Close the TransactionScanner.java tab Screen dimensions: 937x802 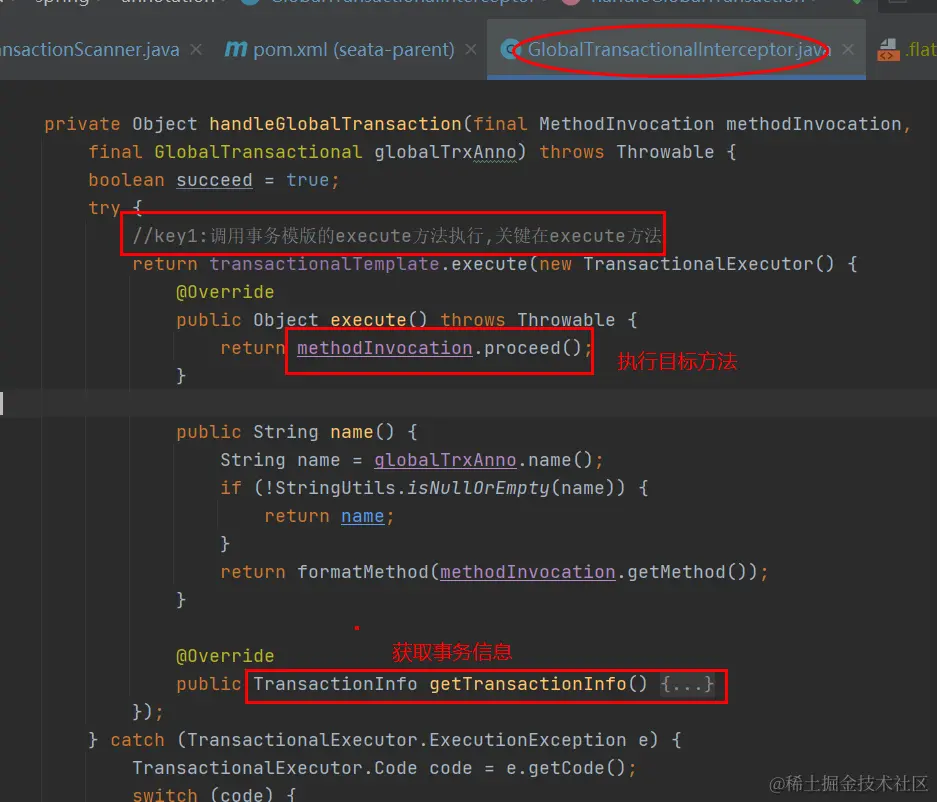(x=196, y=50)
